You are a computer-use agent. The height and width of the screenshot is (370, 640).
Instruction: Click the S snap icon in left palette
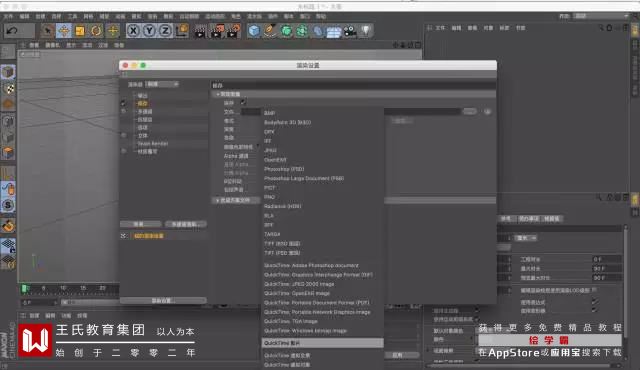(x=8, y=205)
